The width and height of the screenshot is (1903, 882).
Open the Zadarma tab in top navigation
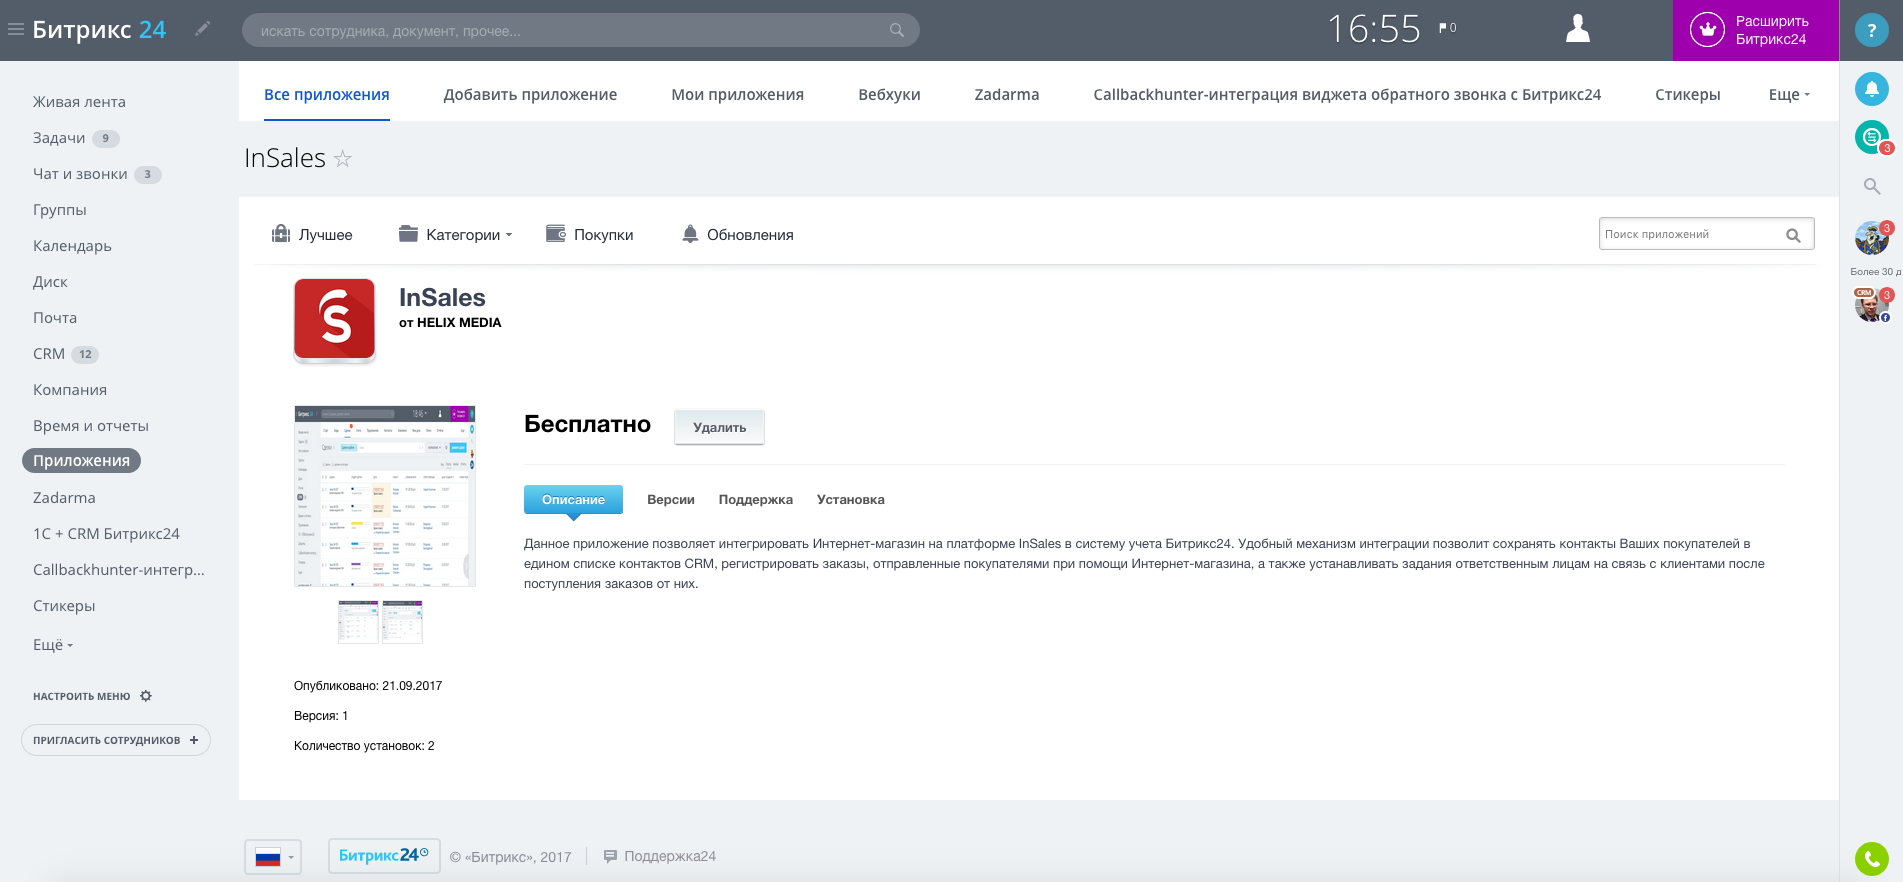click(1007, 95)
